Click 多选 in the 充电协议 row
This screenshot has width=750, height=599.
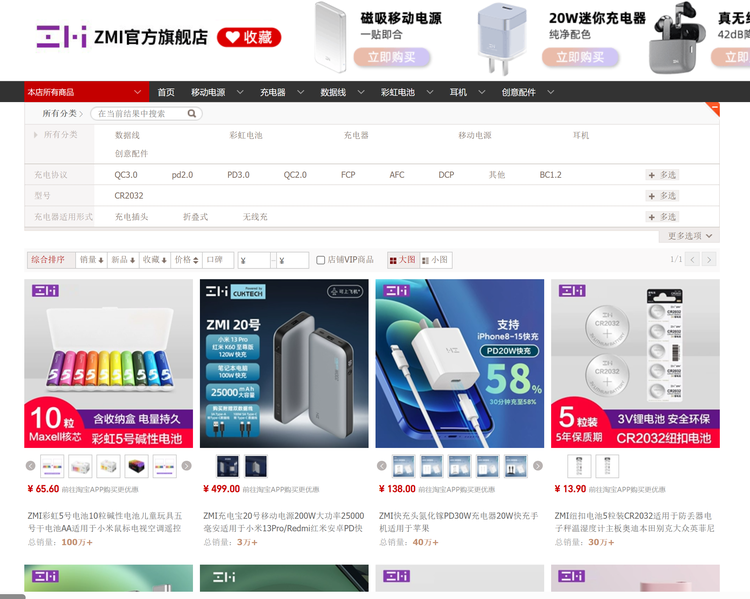[x=662, y=175]
